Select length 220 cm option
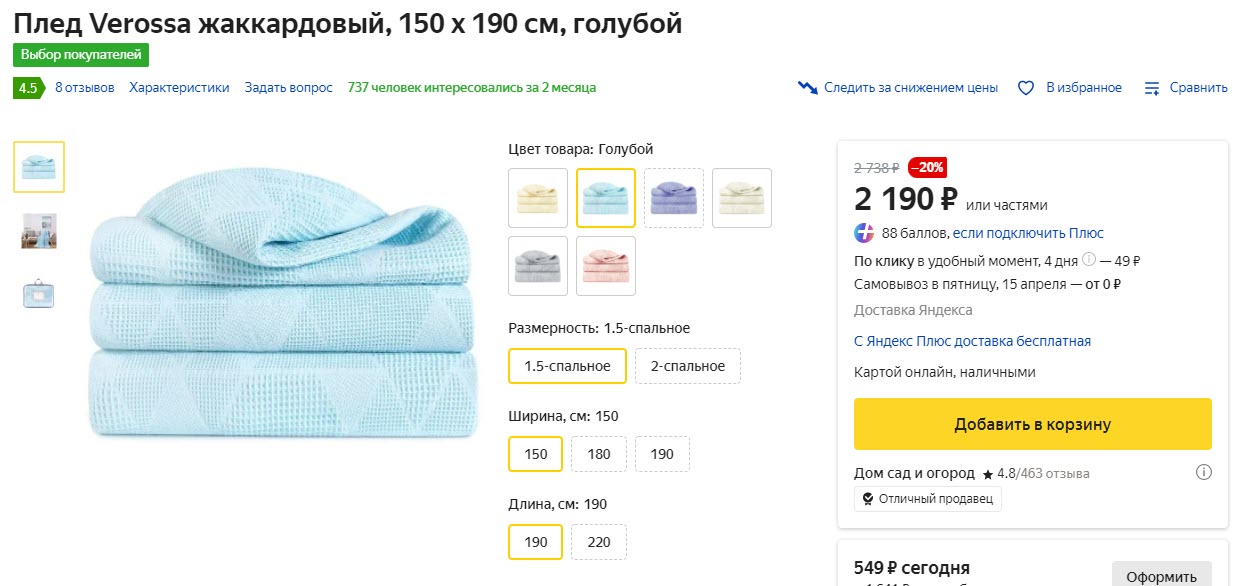The width and height of the screenshot is (1233, 586). coord(598,542)
